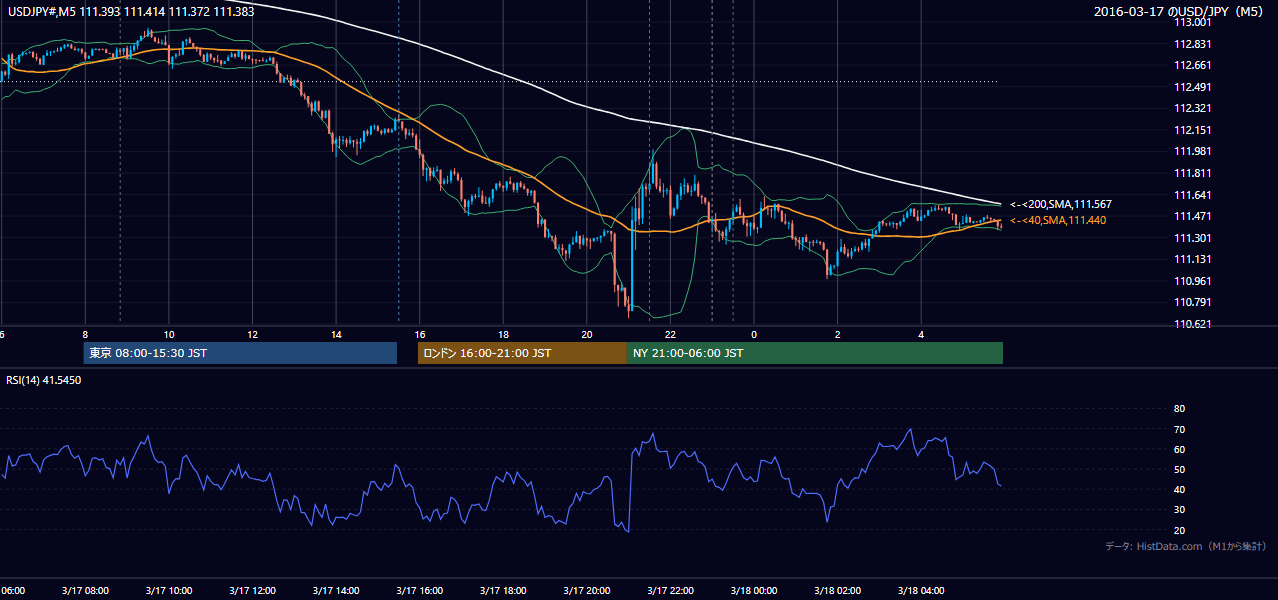Select the ロンドン 16:00-21:00 JST session bar

(522, 353)
